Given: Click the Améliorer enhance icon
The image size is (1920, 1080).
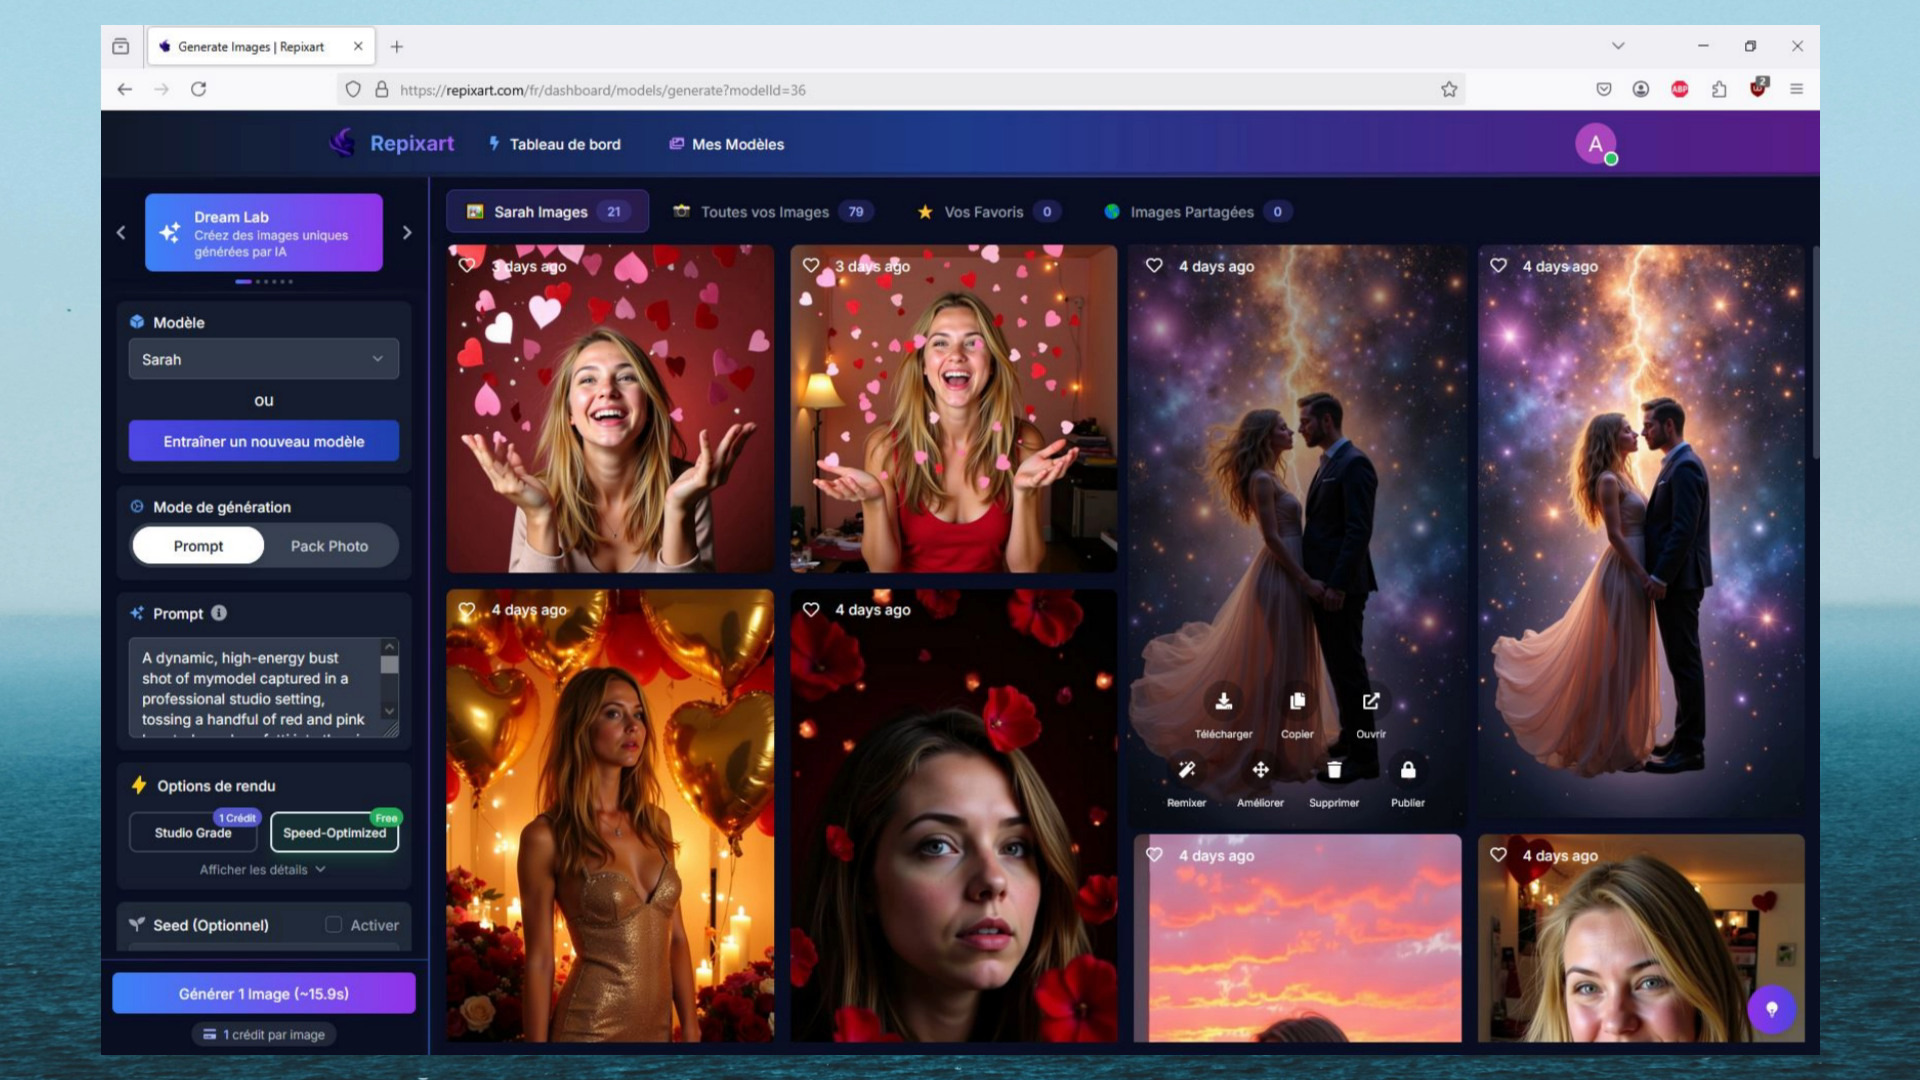Looking at the screenshot, I should tap(1260, 770).
